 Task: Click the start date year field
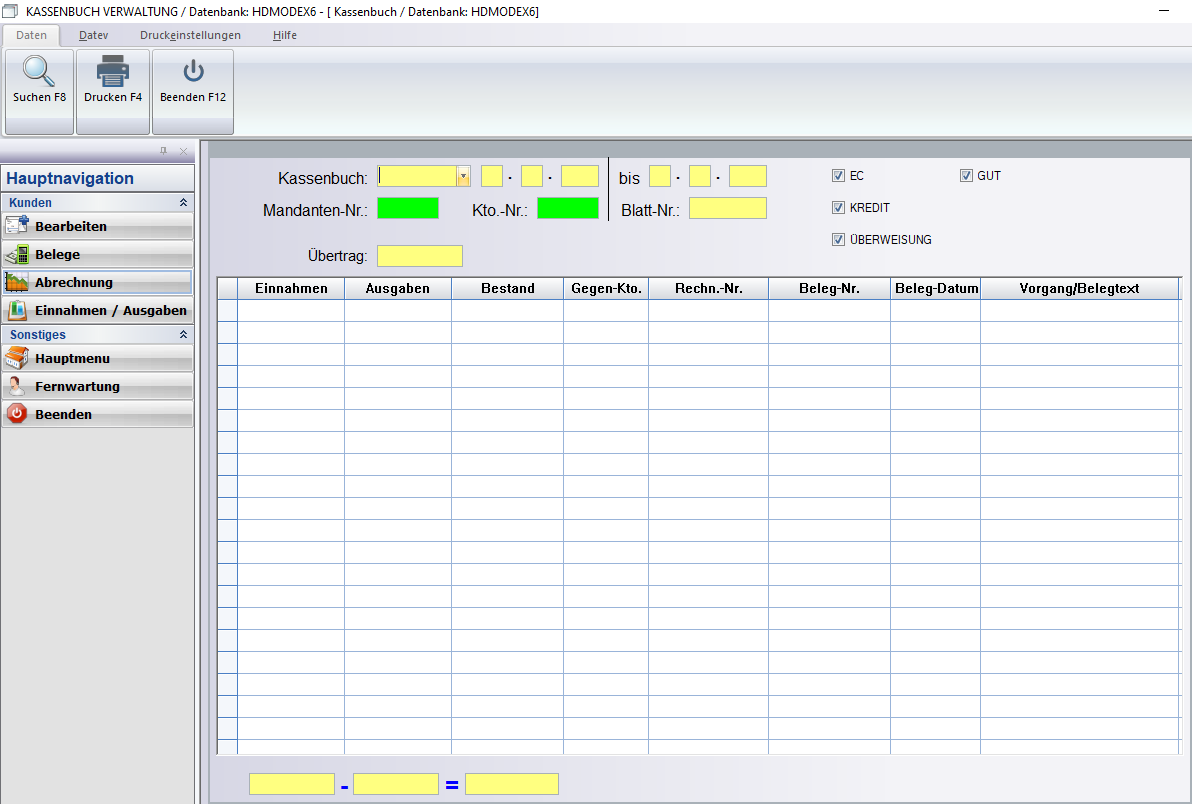pyautogui.click(x=580, y=176)
